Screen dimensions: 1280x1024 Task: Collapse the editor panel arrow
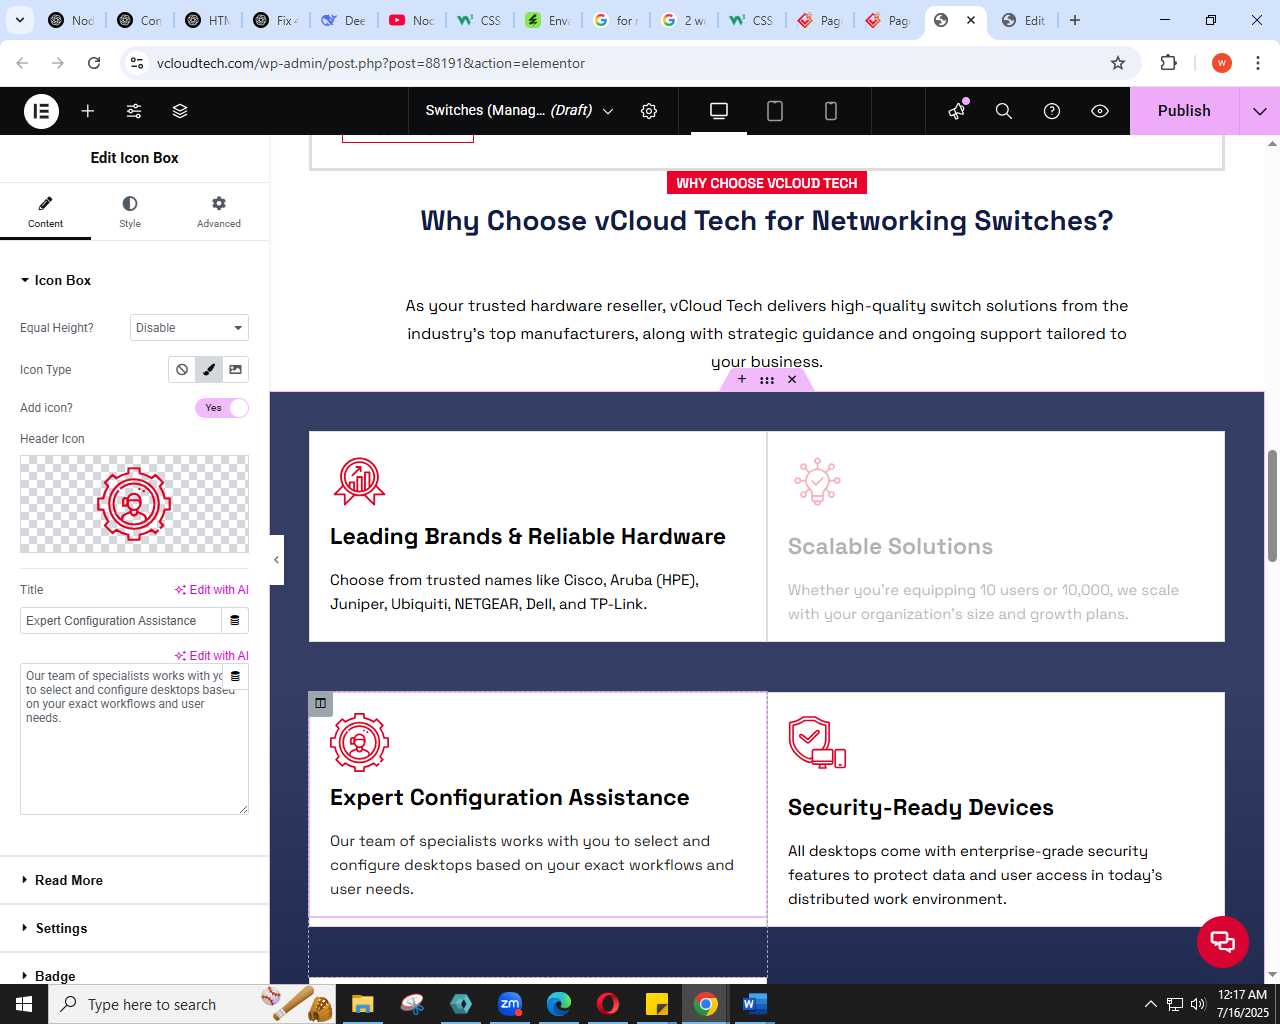pos(277,560)
